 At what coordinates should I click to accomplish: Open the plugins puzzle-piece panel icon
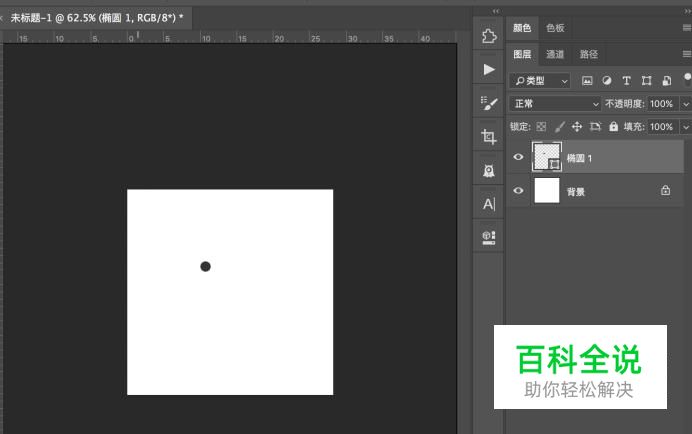point(489,36)
